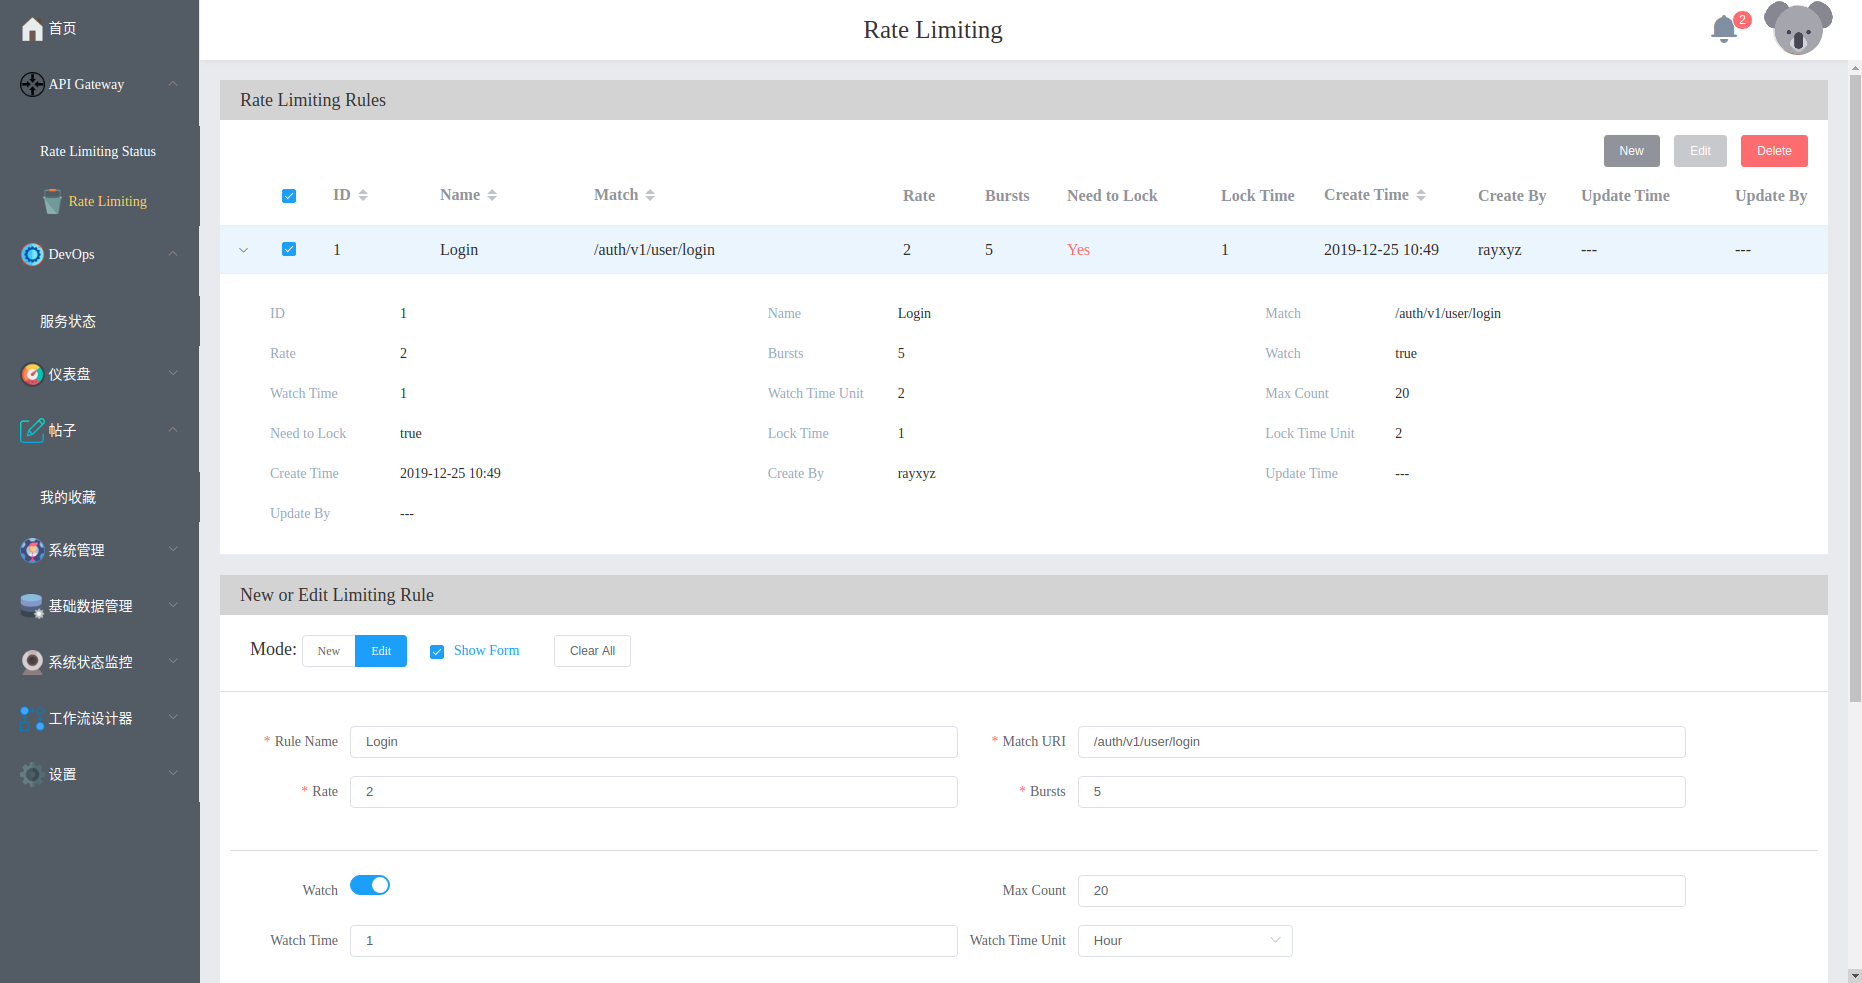1862x983 pixels.
Task: Click the Clear All button
Action: click(x=592, y=651)
